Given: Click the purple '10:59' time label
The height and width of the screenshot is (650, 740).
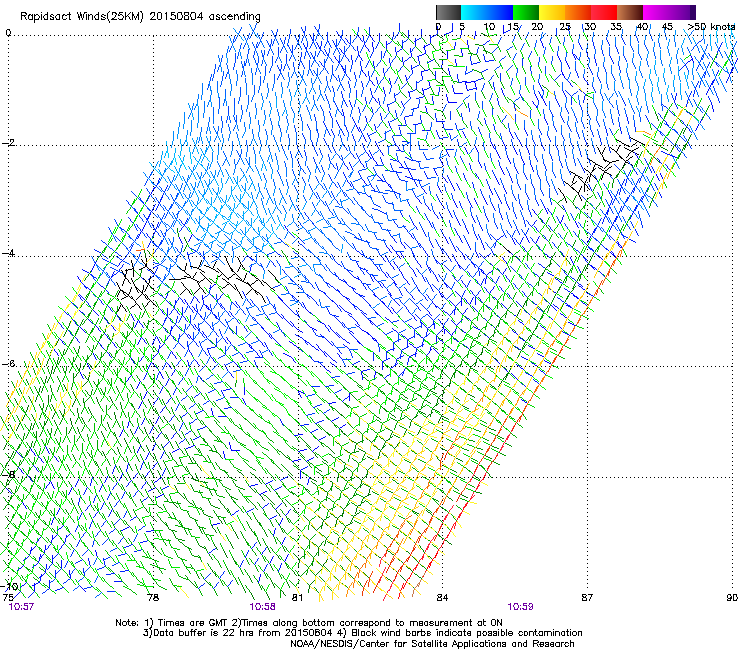Looking at the screenshot, I should pyautogui.click(x=521, y=607).
